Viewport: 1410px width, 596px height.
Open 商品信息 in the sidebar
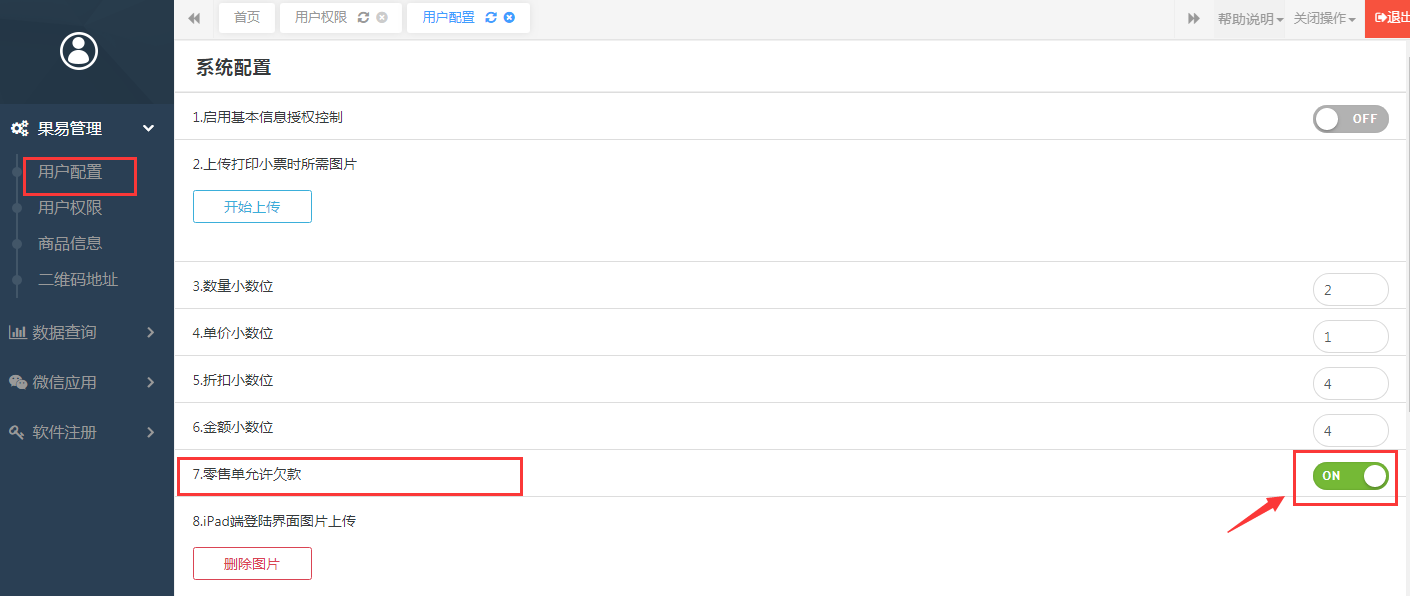point(70,243)
